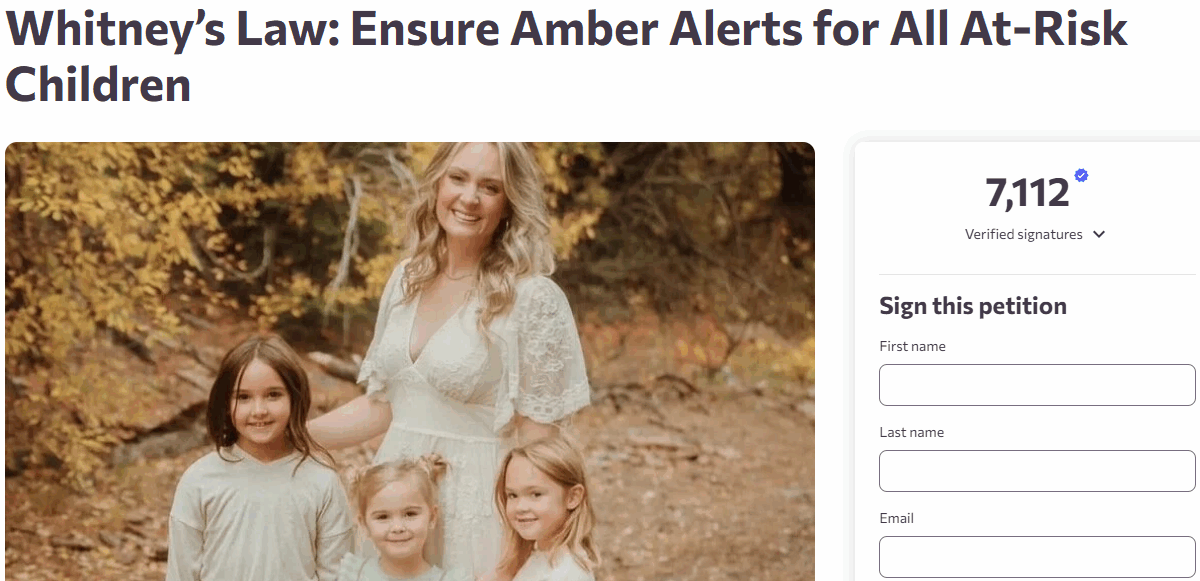The image size is (1200, 581).
Task: Select the Sign this petition heading
Action: click(x=973, y=305)
